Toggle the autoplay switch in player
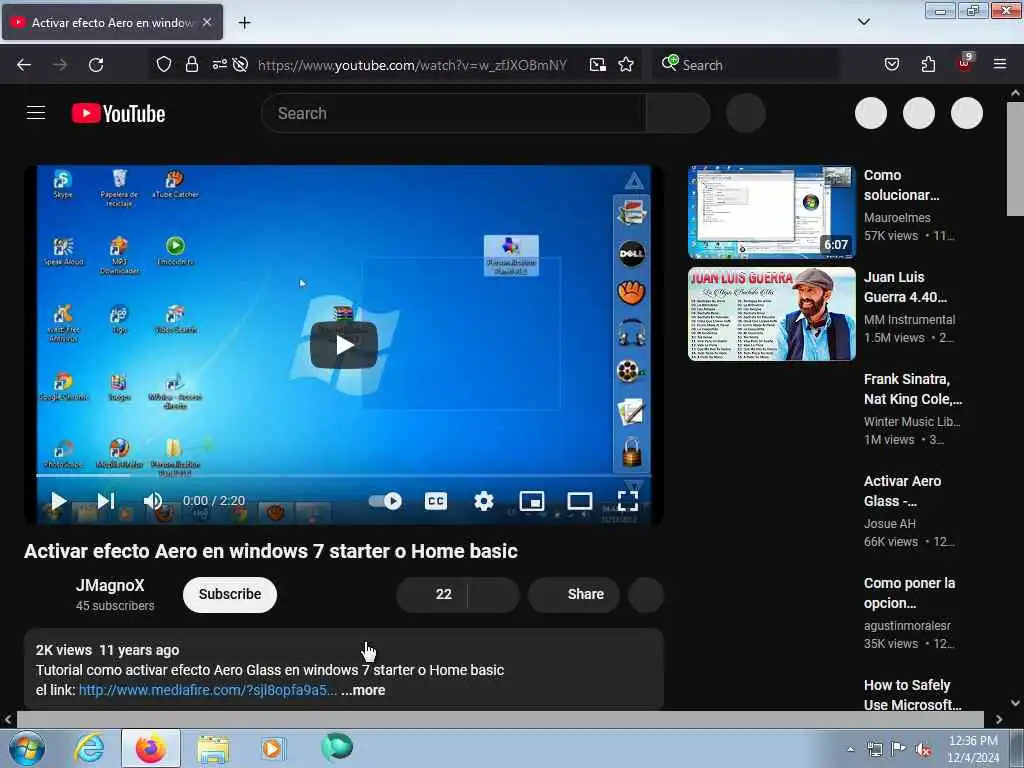 [x=385, y=501]
